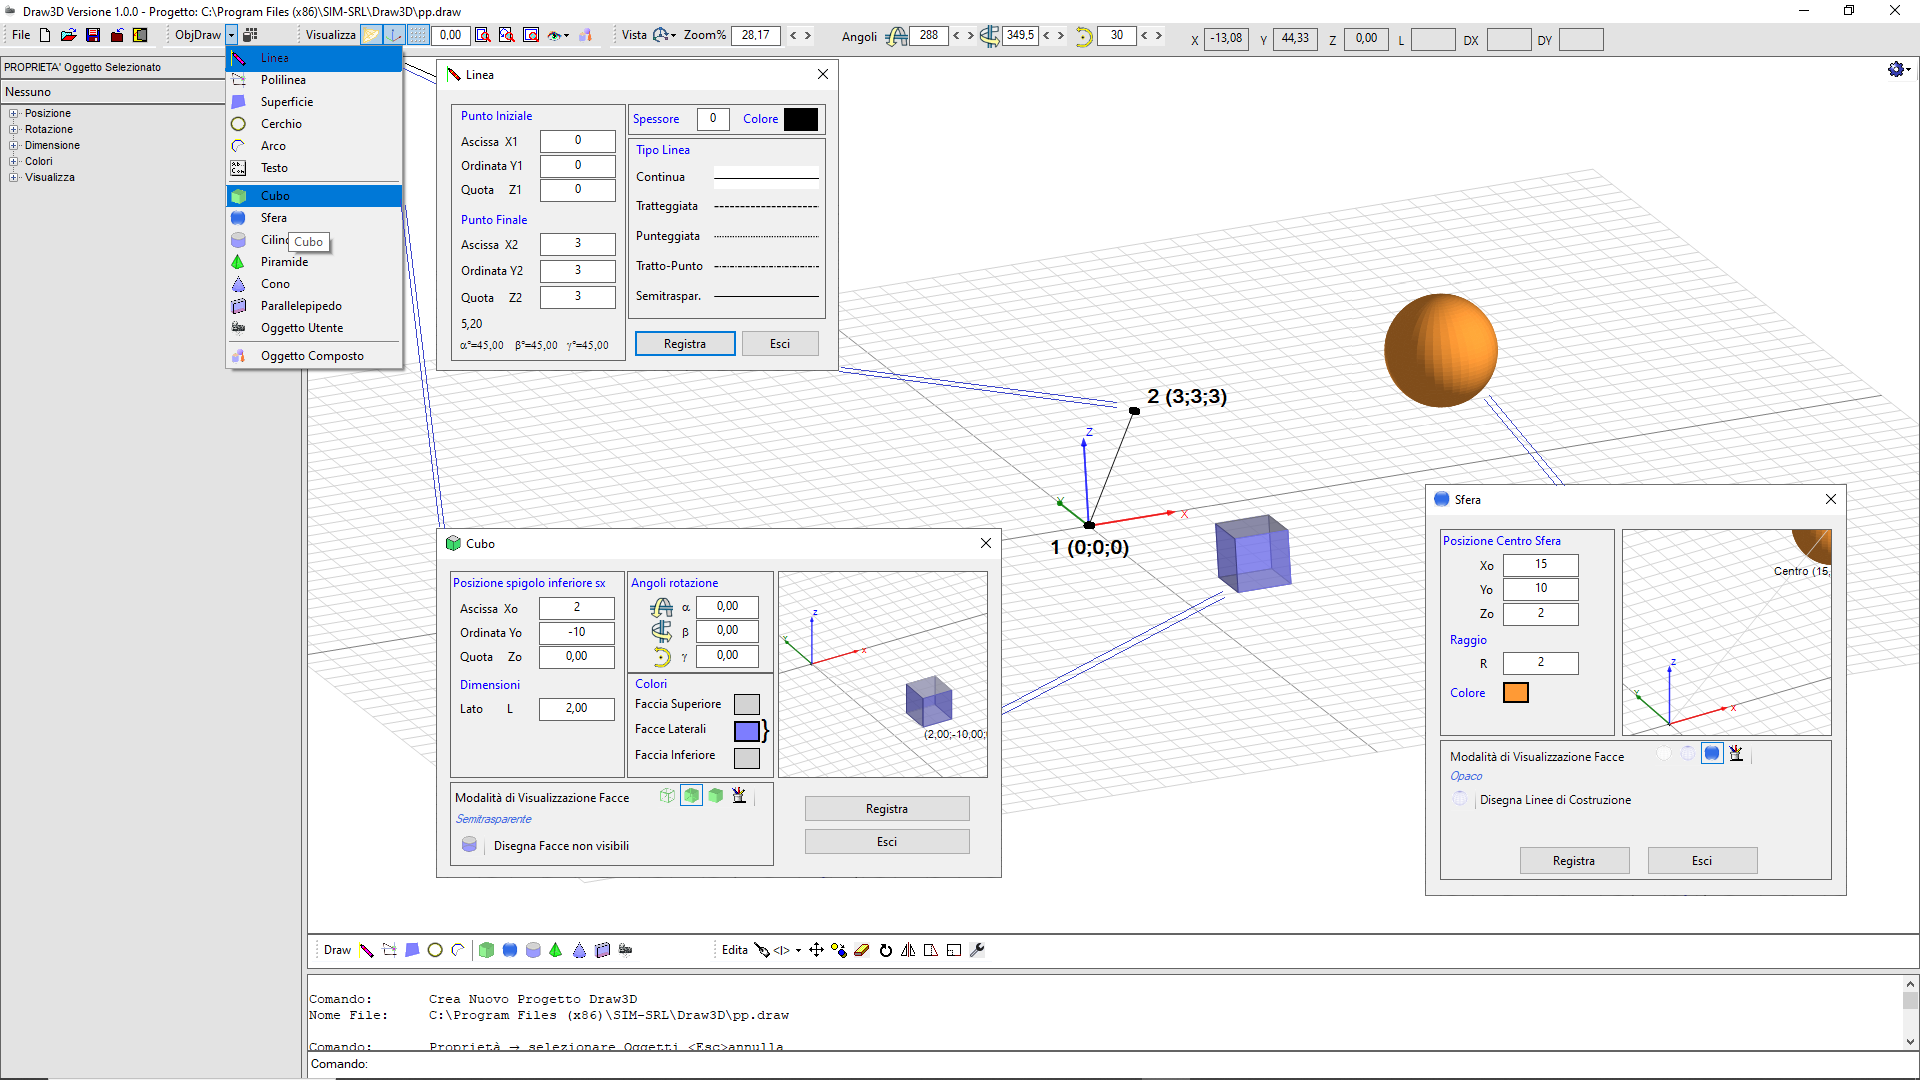1920x1080 pixels.
Task: Click the Save project icon in top toolbar
Action: (x=93, y=35)
